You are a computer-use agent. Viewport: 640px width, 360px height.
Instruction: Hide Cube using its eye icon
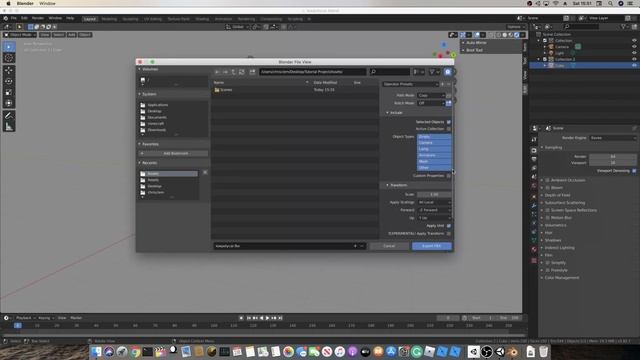pyautogui.click(x=634, y=65)
